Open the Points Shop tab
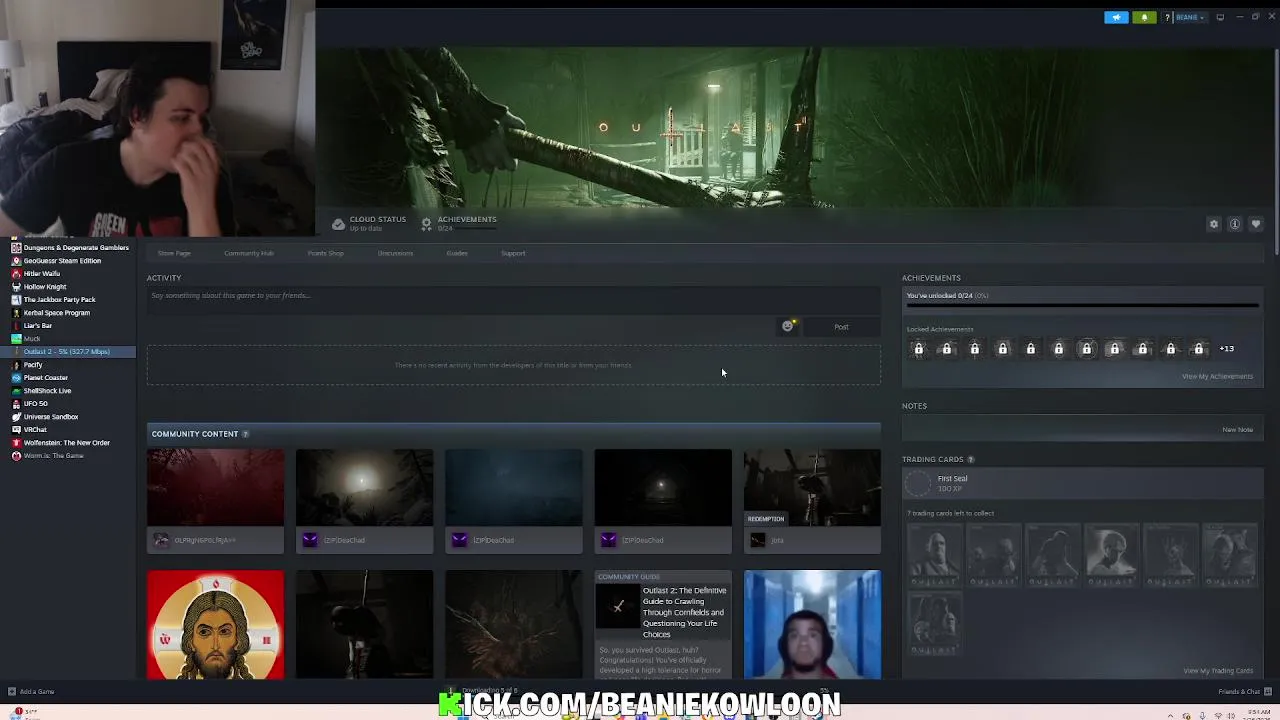Image resolution: width=1280 pixels, height=720 pixels. tap(326, 253)
